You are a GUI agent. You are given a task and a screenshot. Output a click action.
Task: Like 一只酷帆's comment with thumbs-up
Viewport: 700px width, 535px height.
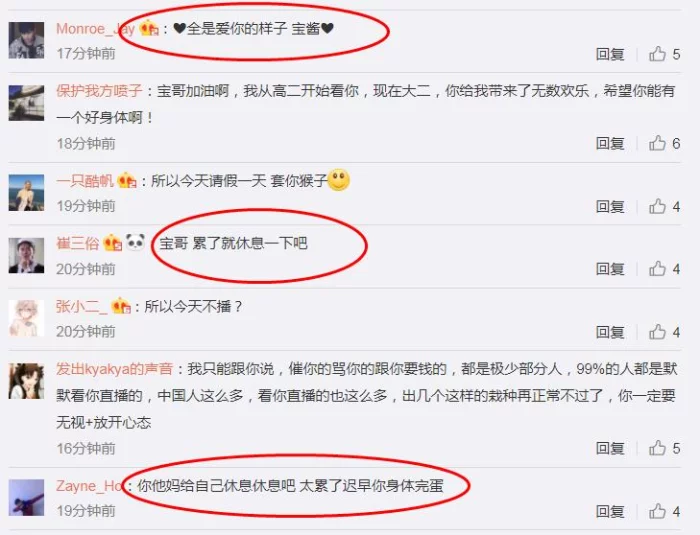(x=657, y=206)
